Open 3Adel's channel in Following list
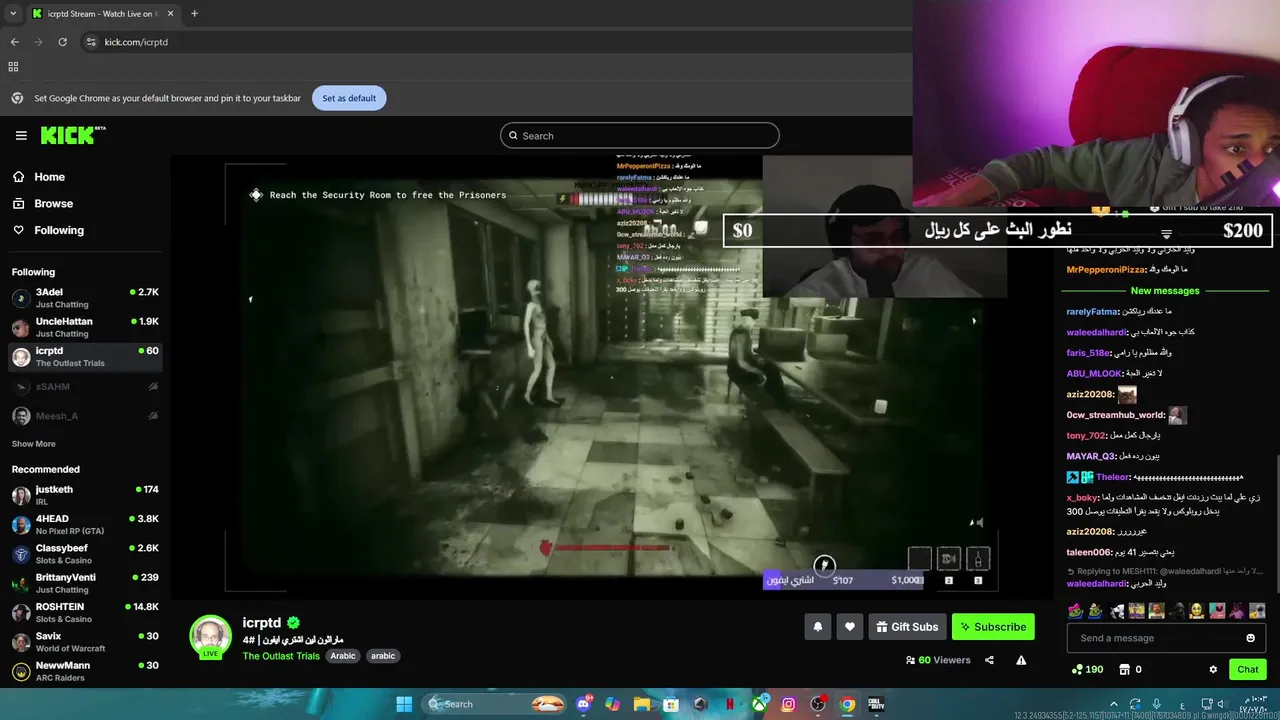 [85, 297]
